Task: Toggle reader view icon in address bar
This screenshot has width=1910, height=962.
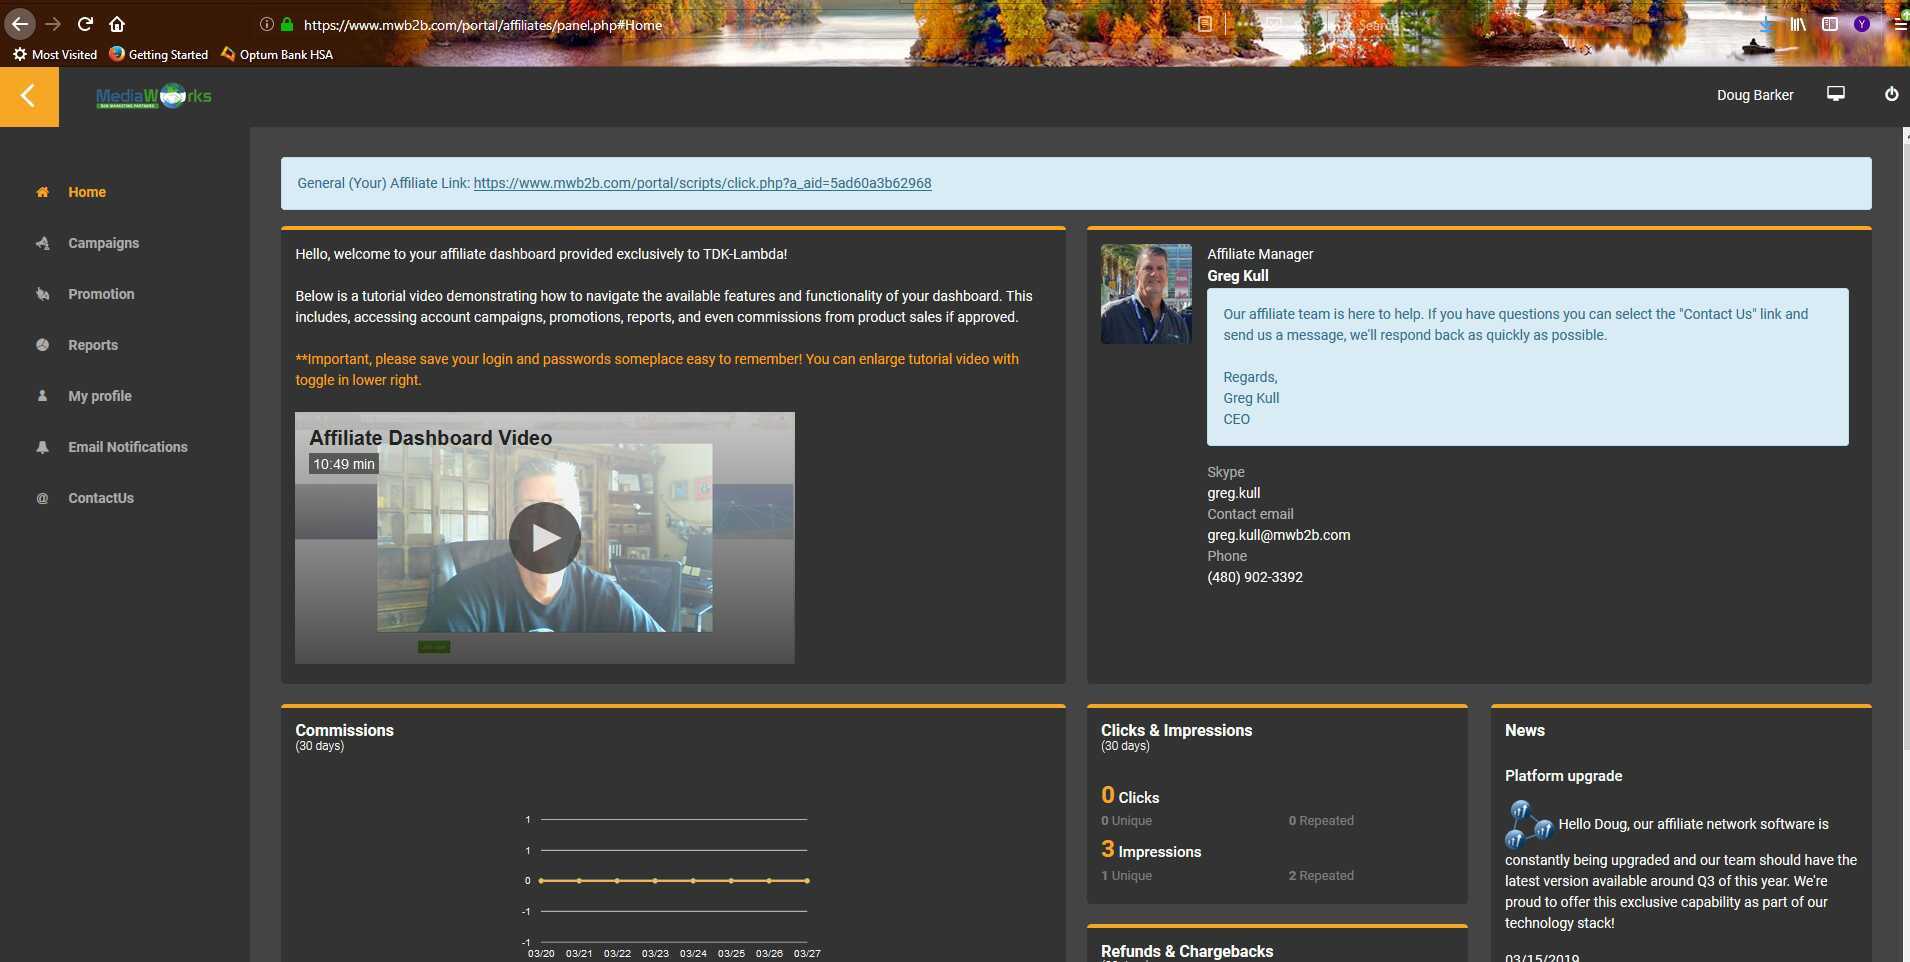Action: point(1205,24)
